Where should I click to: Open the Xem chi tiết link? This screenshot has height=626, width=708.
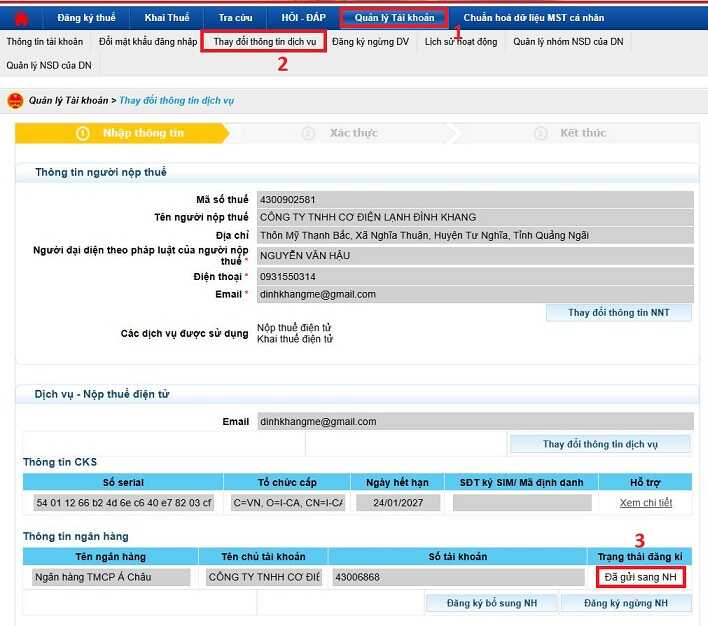[646, 503]
